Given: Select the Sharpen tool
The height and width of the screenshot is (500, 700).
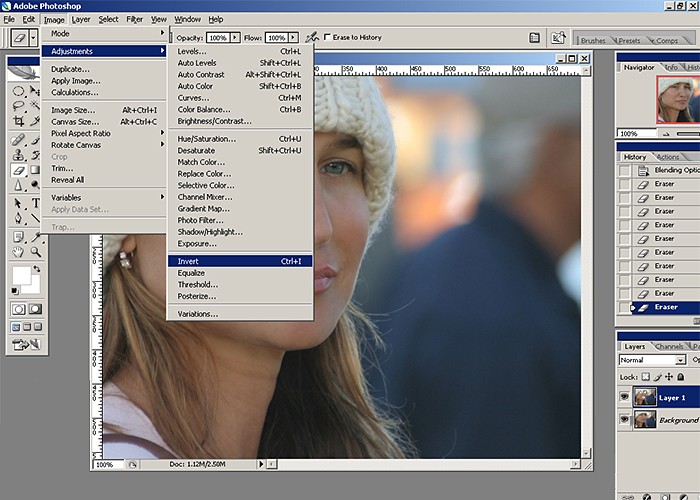Looking at the screenshot, I should [x=18, y=185].
